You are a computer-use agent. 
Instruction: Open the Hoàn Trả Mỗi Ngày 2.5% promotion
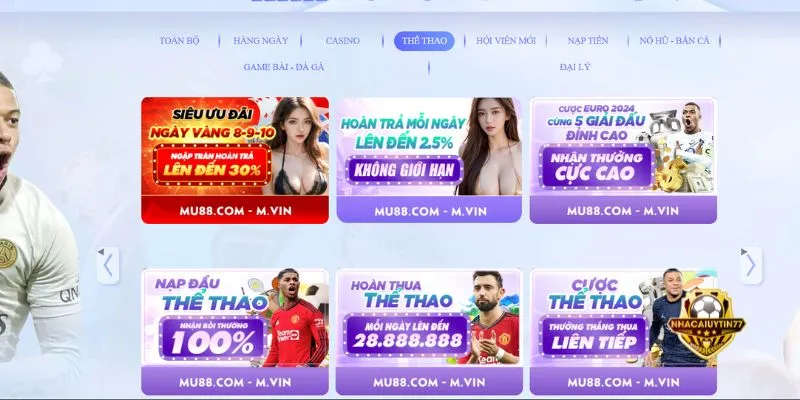coord(429,160)
